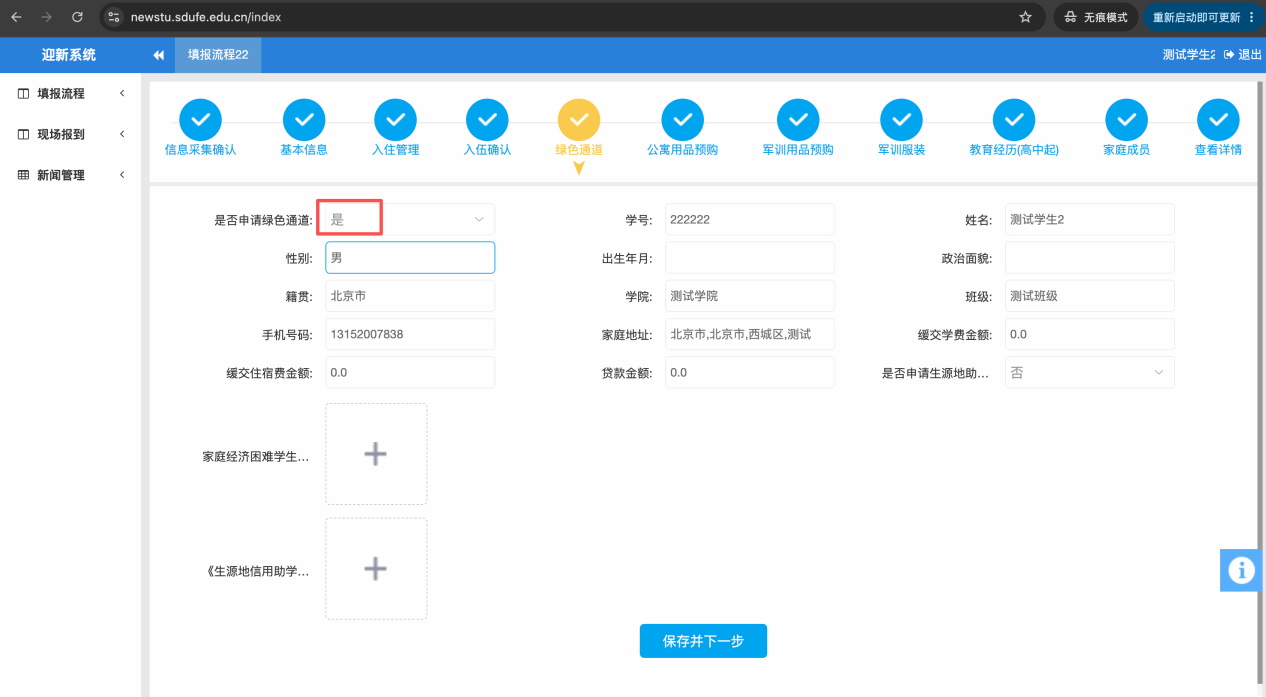
Task: Expand the 填报流程 sidebar menu
Action: tap(71, 94)
